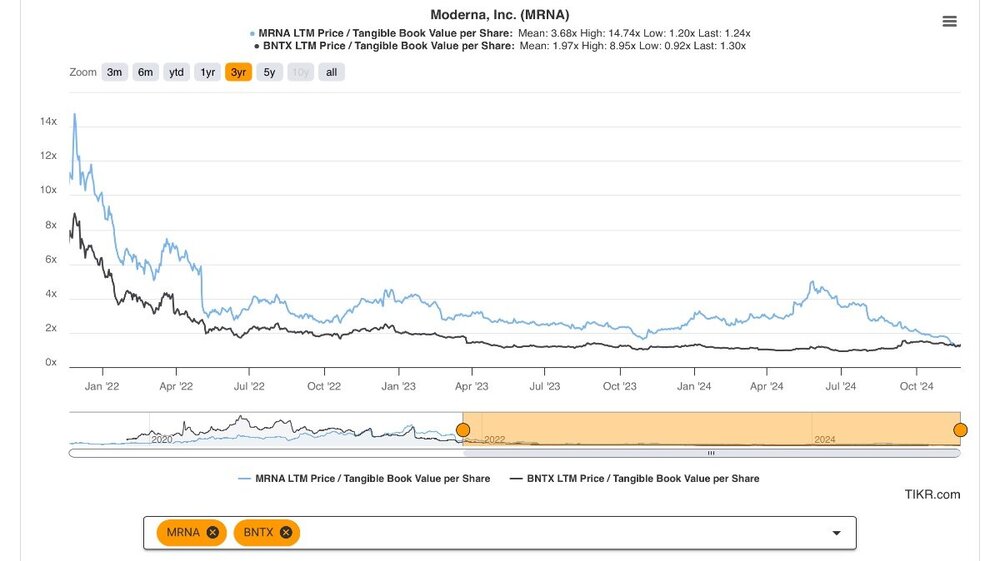
Task: Grab the right orange navigator handle
Action: coord(960,430)
